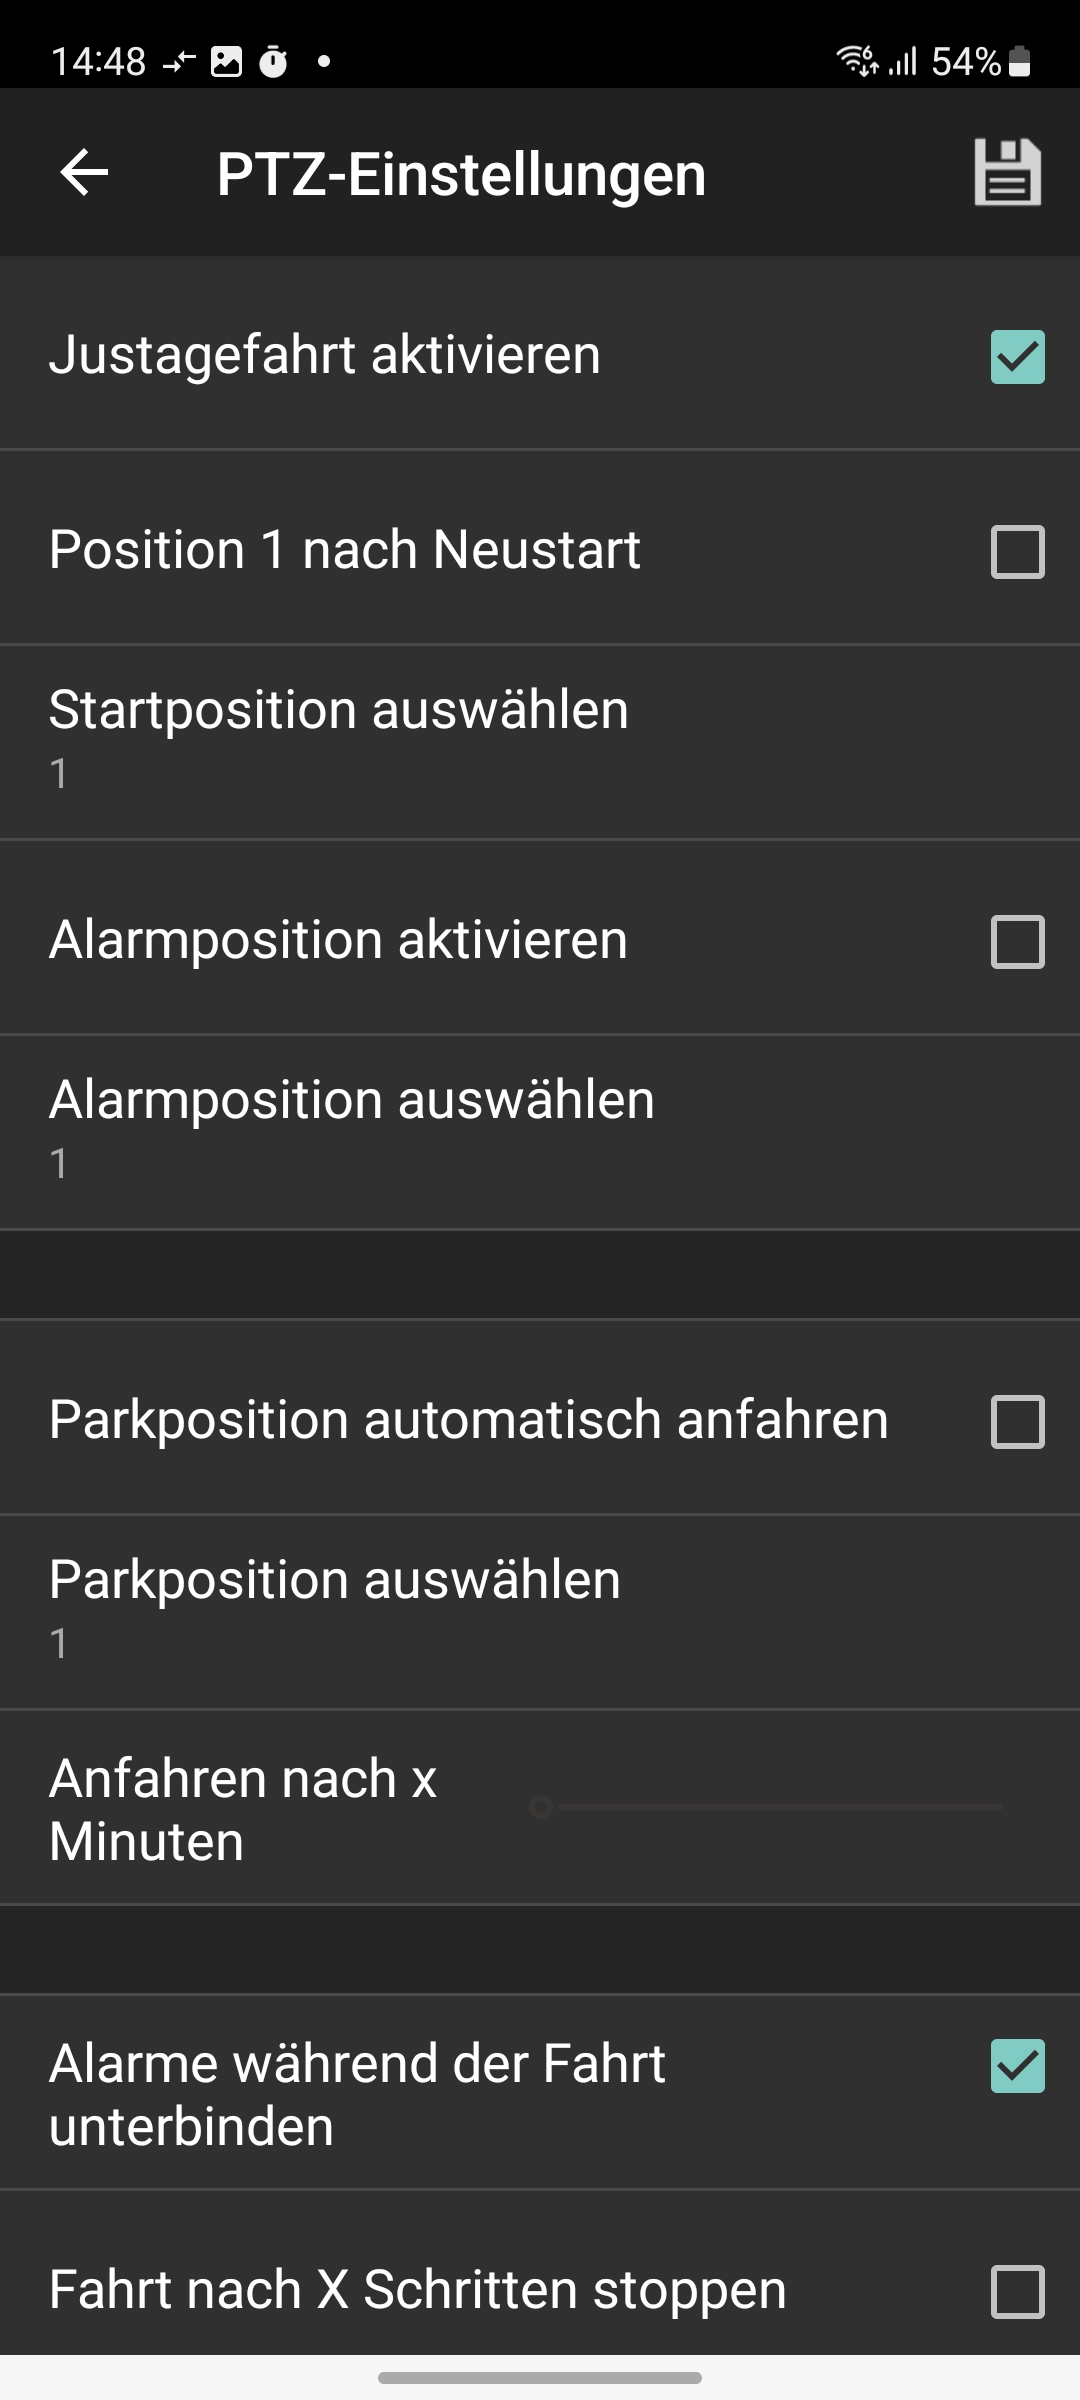
Task: Tap the image notification icon
Action: click(226, 62)
